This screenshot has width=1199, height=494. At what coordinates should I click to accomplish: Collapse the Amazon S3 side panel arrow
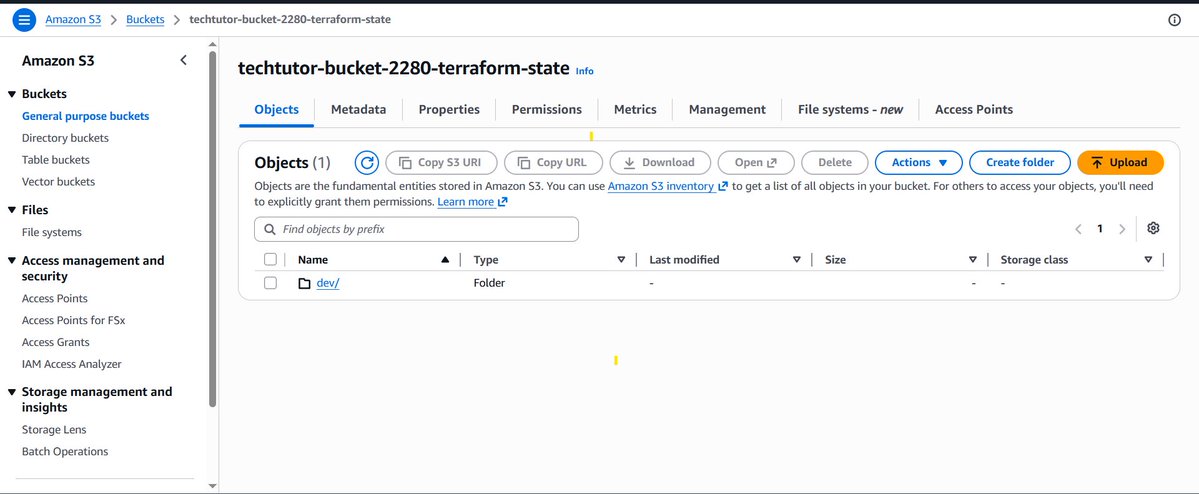pyautogui.click(x=184, y=60)
